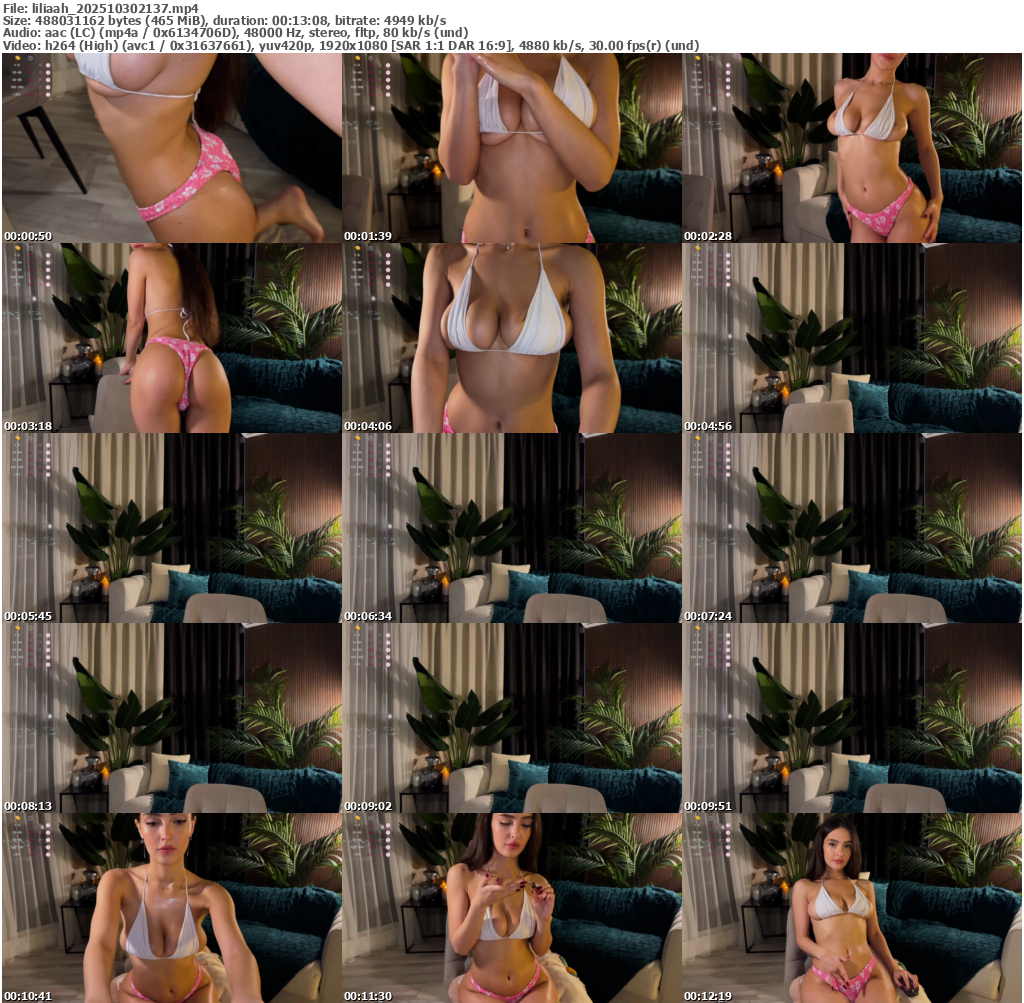This screenshot has height=1003, width=1024.
Task: Click the audio codec text aac (LC)
Action: tap(69, 33)
